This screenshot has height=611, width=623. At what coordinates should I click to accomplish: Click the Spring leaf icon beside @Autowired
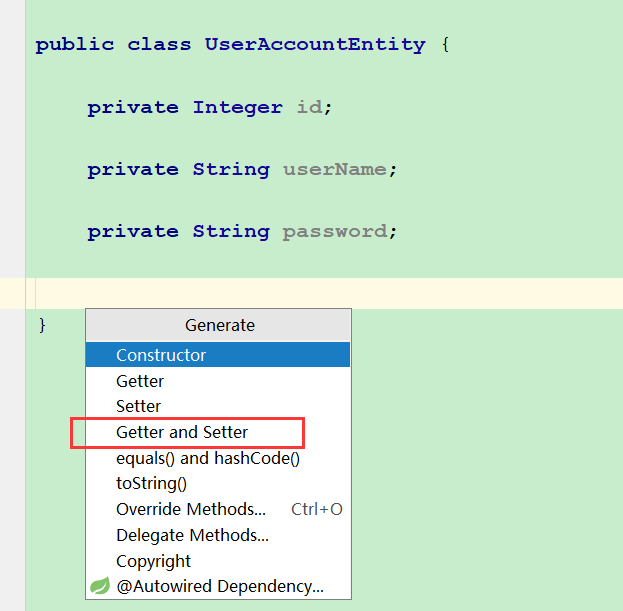pos(100,586)
